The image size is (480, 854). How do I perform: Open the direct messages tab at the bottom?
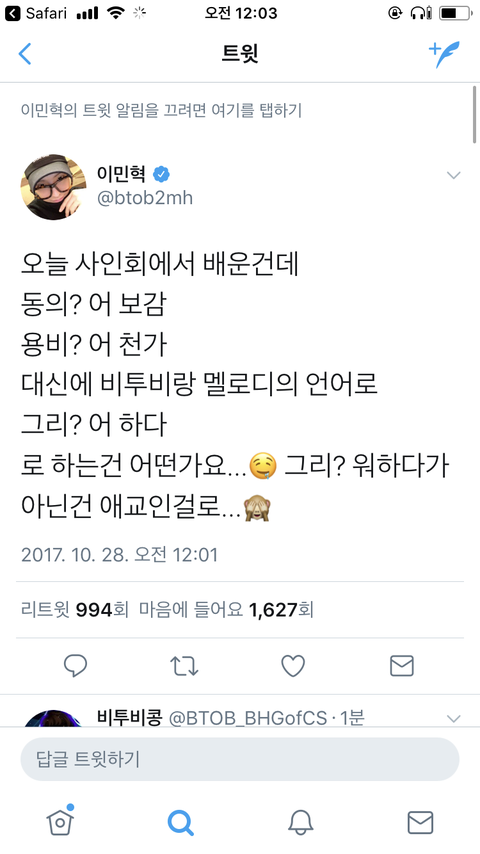[421, 822]
